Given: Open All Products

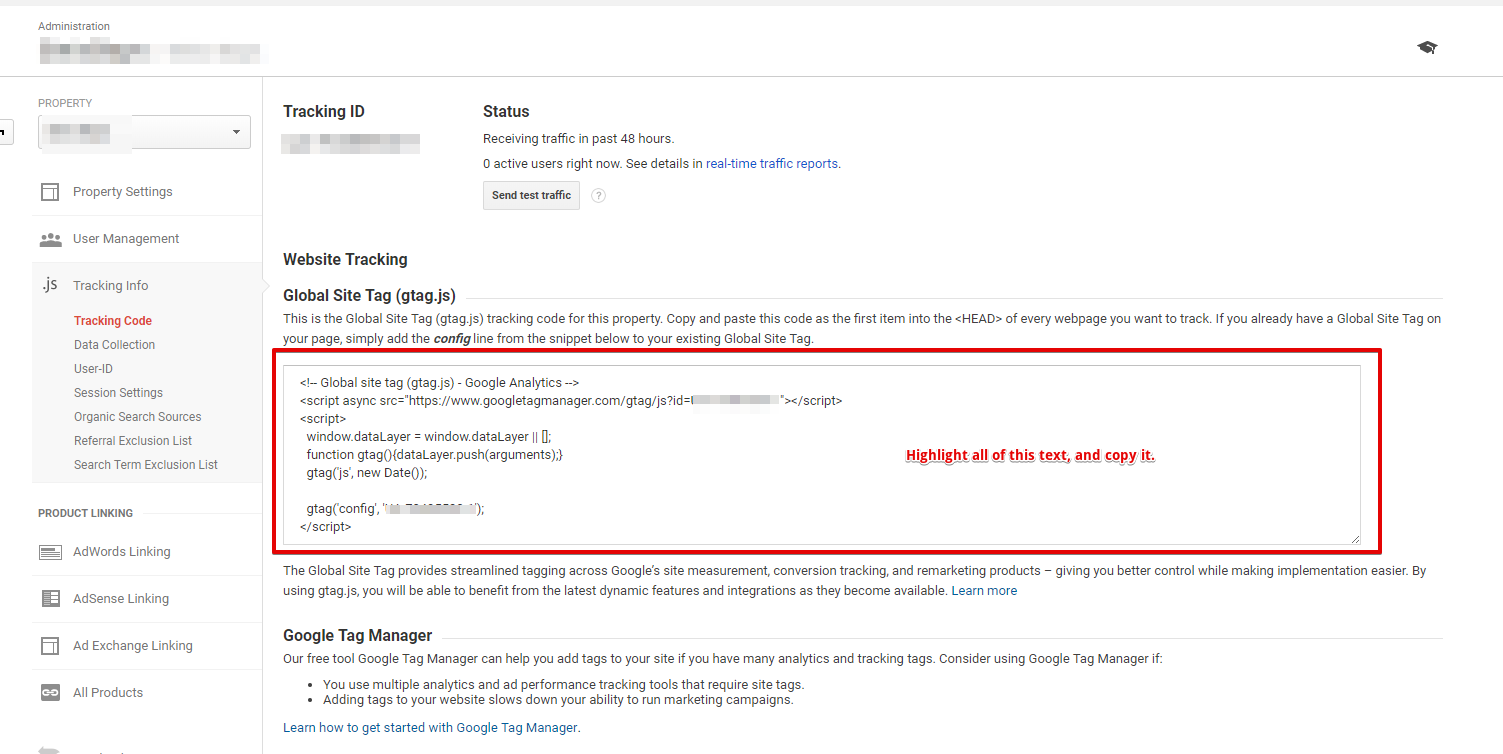Looking at the screenshot, I should tap(108, 693).
